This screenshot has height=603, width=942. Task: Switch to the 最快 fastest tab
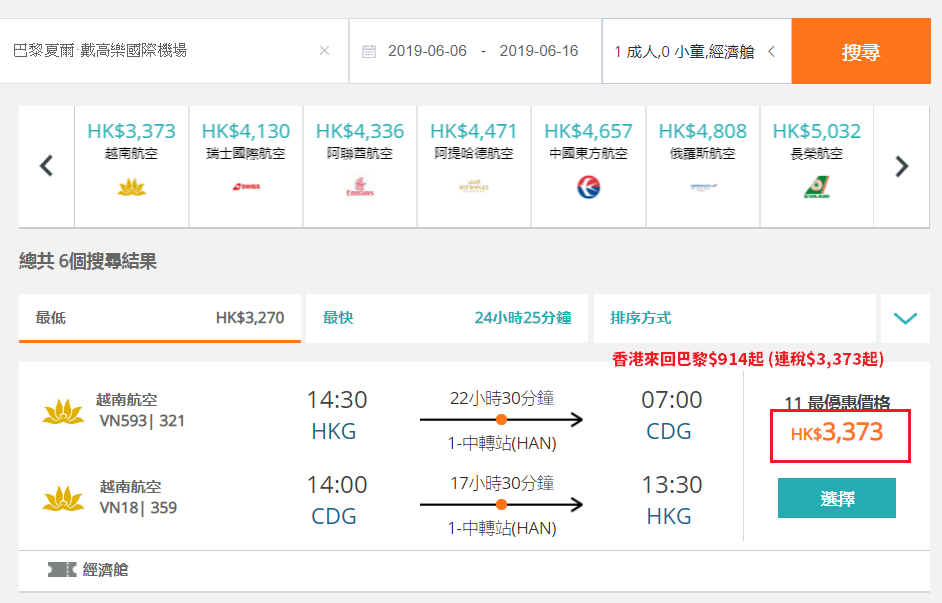(447, 318)
